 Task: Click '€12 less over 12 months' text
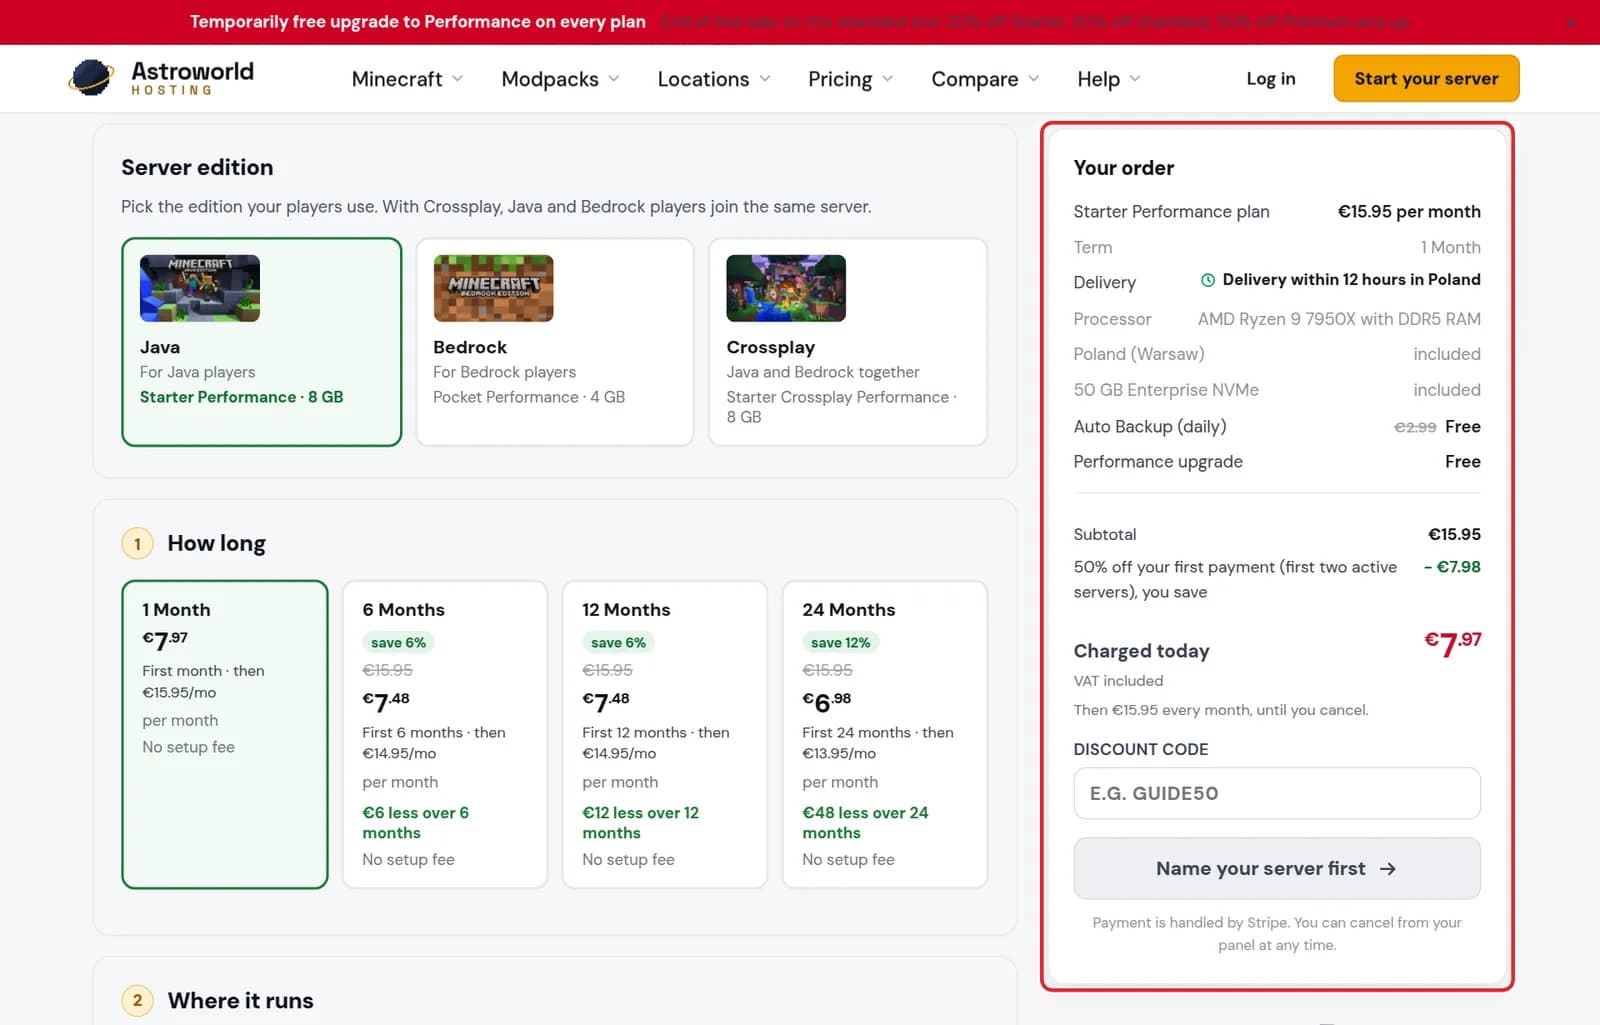(x=640, y=823)
